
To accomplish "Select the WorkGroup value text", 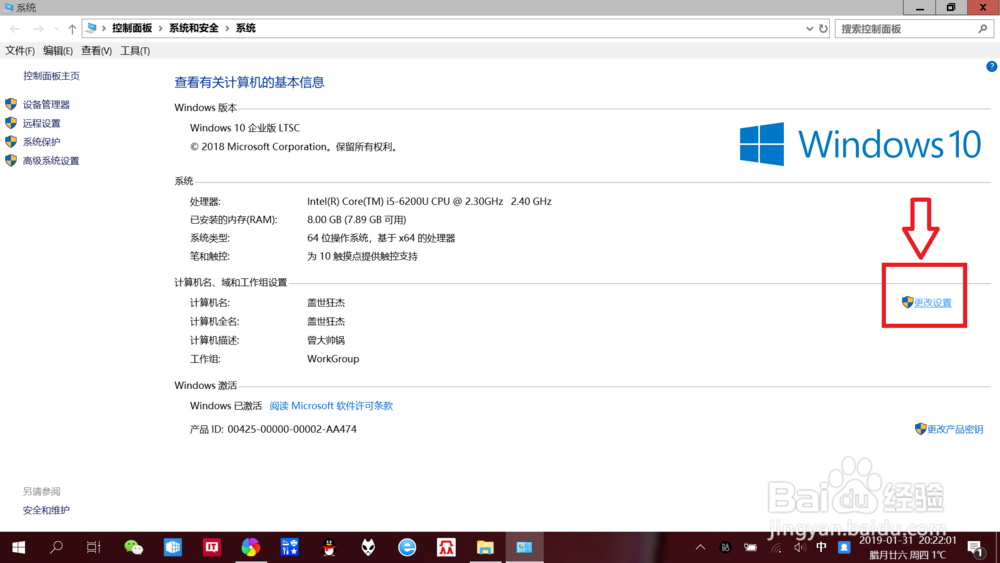I will pos(333,359).
